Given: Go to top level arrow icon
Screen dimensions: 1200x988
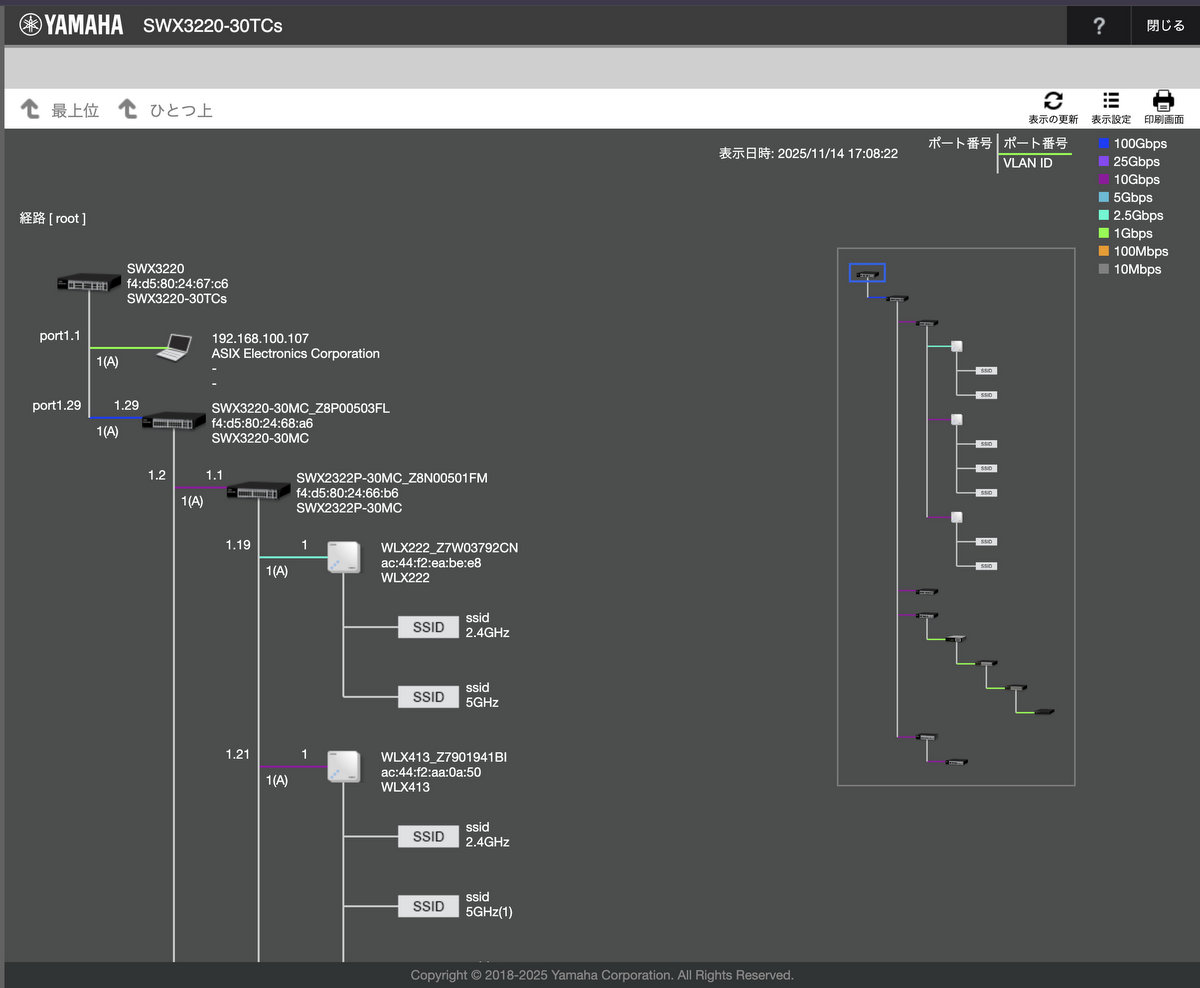Looking at the screenshot, I should 31,109.
